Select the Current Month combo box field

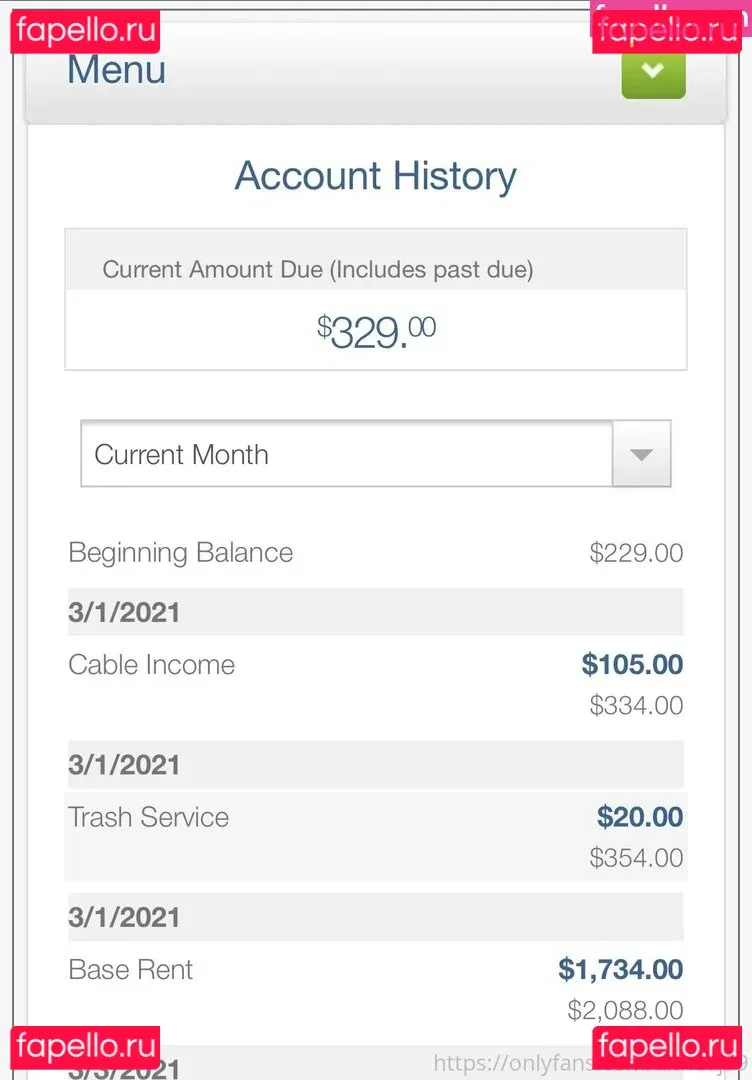pyautogui.click(x=346, y=454)
